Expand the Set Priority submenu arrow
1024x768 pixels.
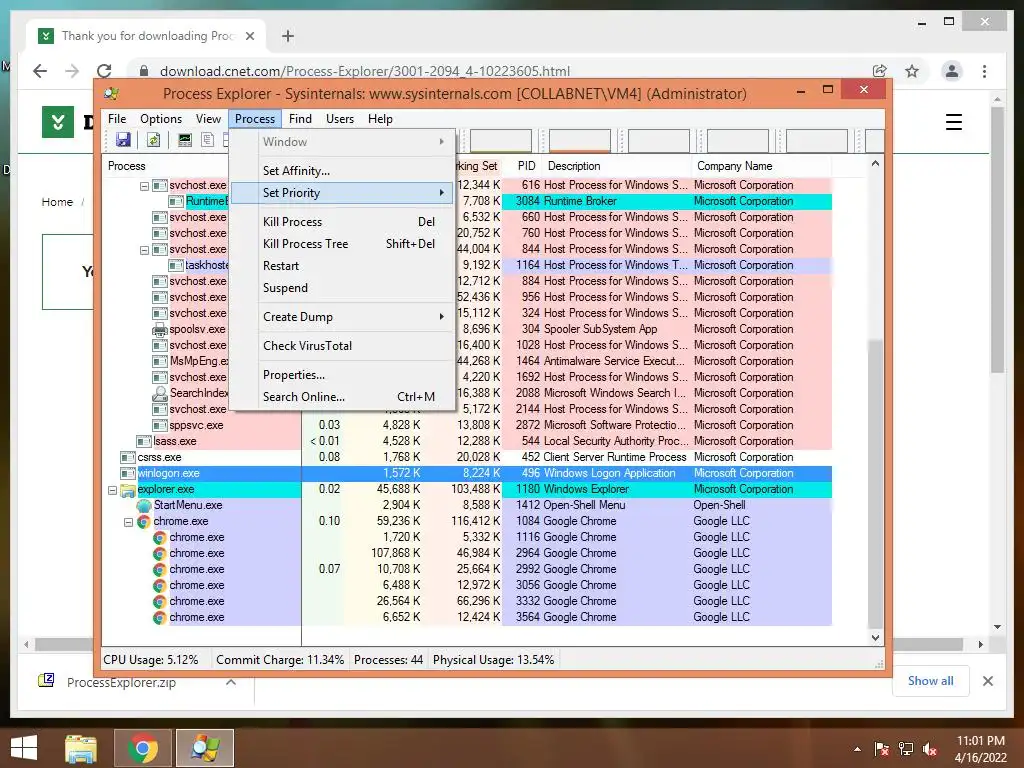(x=442, y=193)
